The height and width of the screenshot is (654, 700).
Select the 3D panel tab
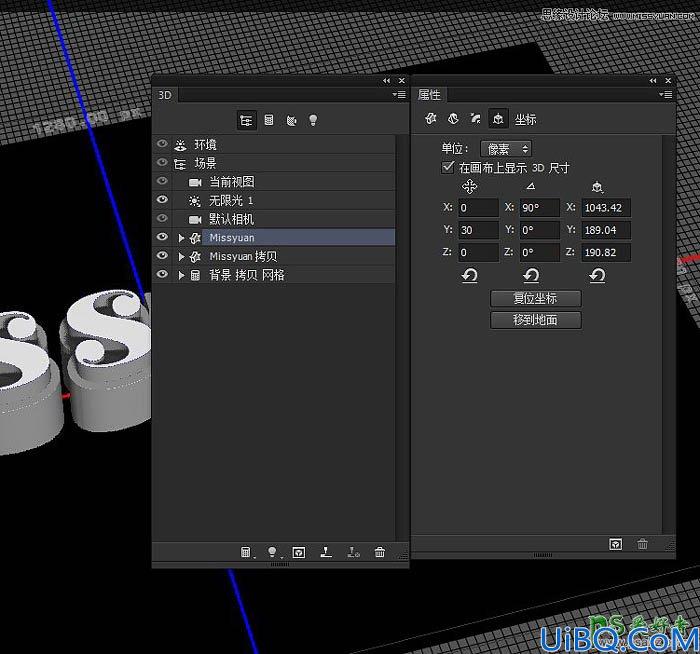coord(165,95)
